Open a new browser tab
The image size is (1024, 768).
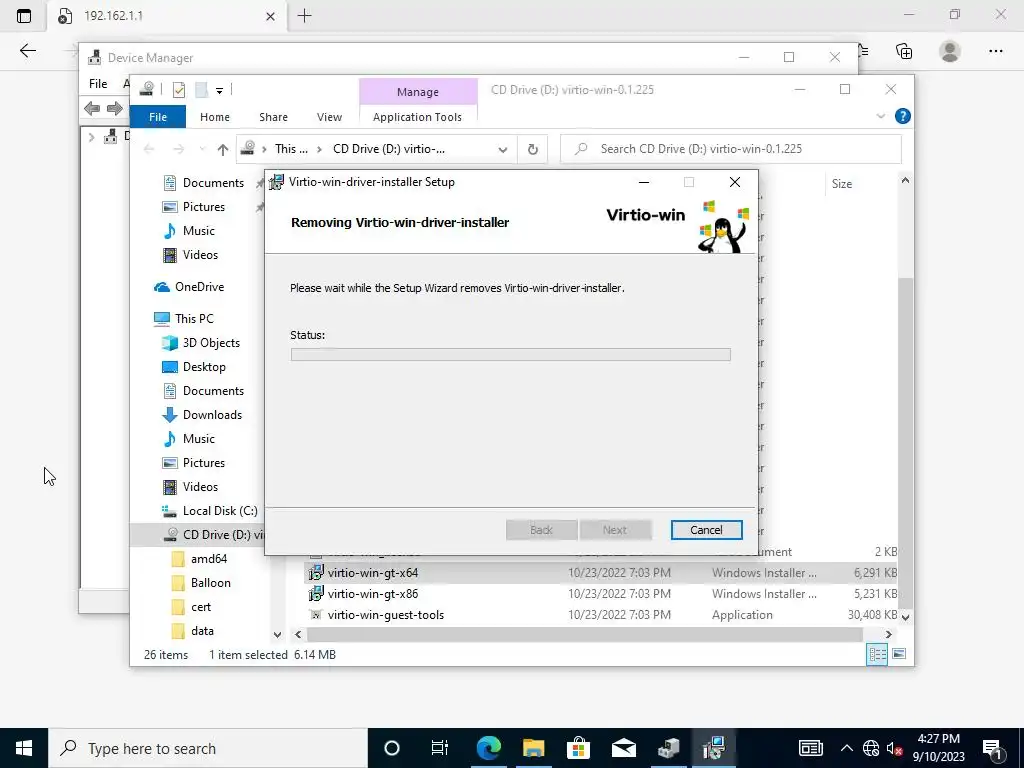coord(304,16)
